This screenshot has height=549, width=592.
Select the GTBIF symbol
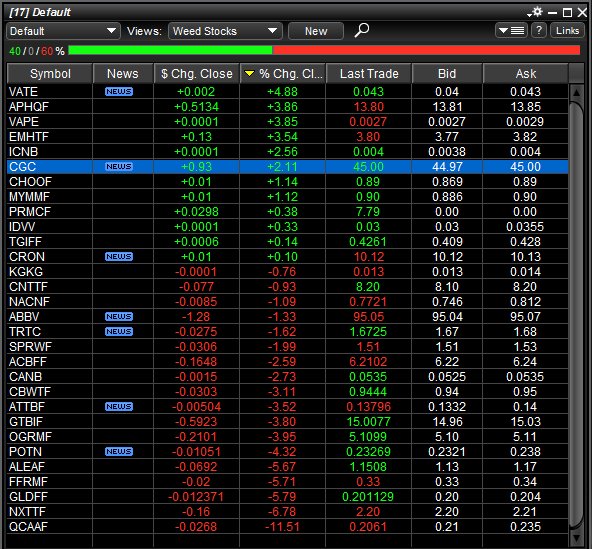tap(26, 421)
